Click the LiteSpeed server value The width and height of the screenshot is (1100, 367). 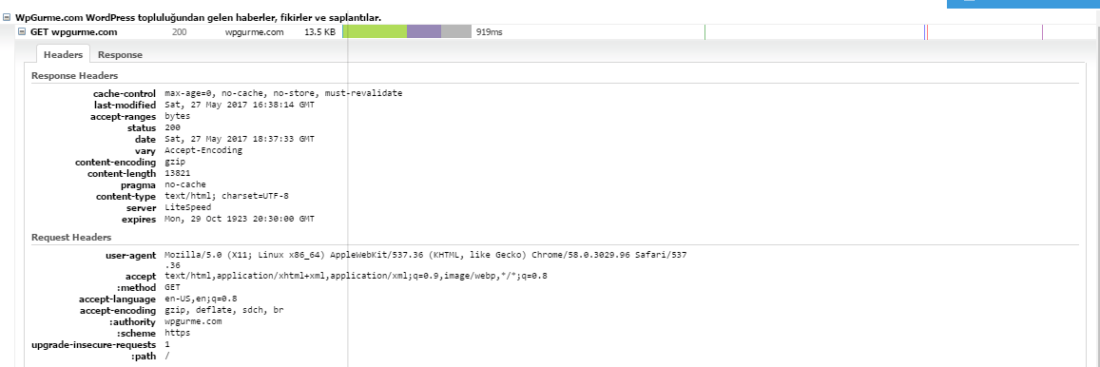187,208
